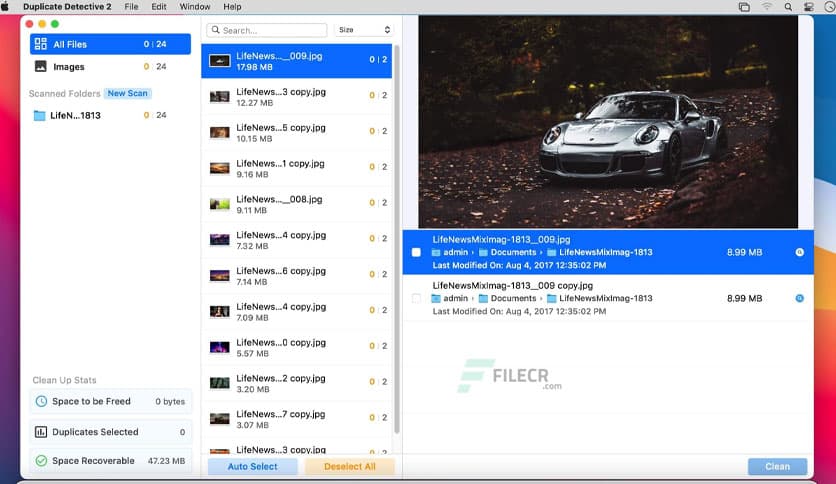Image resolution: width=836 pixels, height=484 pixels.
Task: Open the Apple menu
Action: 5,6
